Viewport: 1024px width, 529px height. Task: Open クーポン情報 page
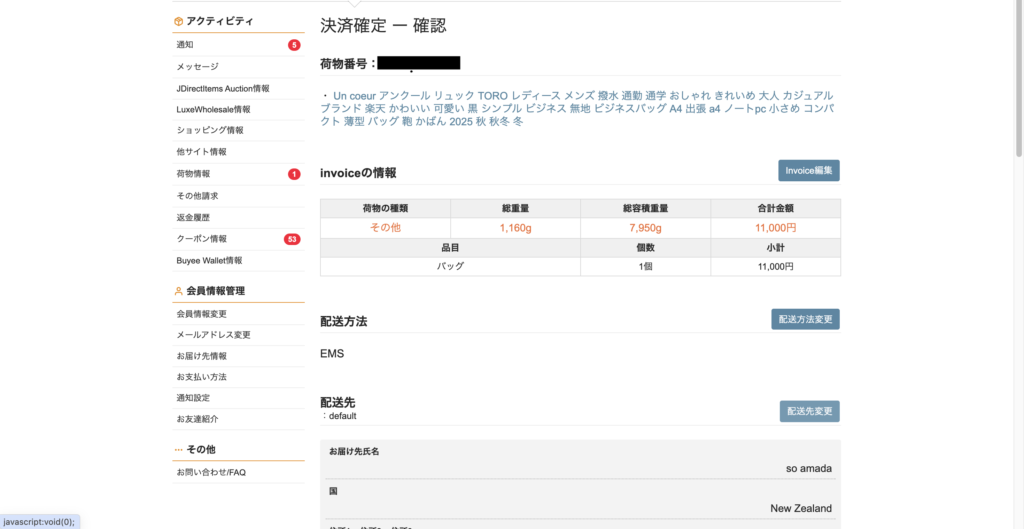click(x=201, y=239)
